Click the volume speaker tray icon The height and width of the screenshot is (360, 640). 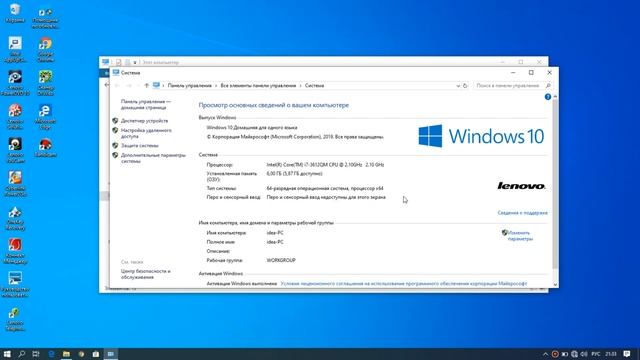[x=584, y=354]
